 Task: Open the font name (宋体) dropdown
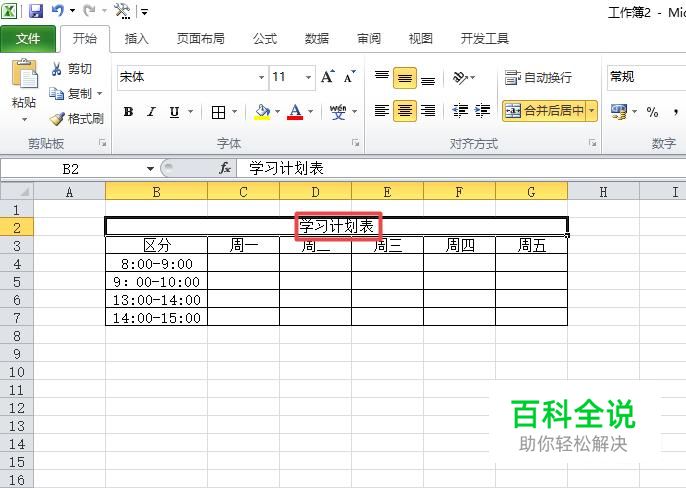pyautogui.click(x=261, y=77)
